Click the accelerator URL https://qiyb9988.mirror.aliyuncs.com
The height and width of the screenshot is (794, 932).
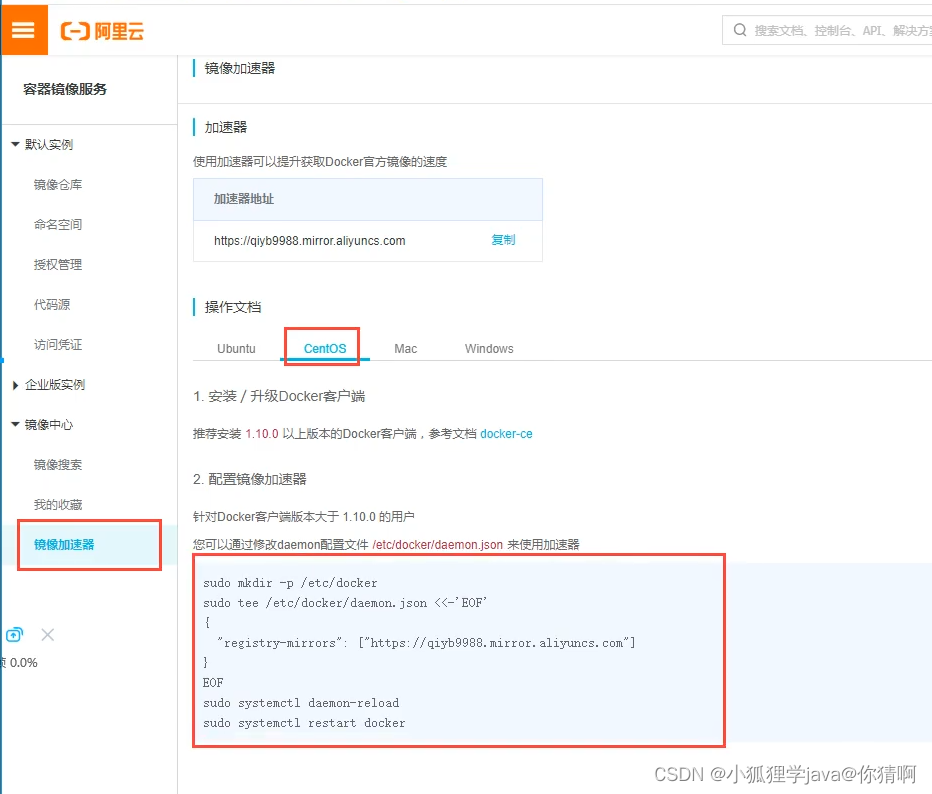(310, 241)
